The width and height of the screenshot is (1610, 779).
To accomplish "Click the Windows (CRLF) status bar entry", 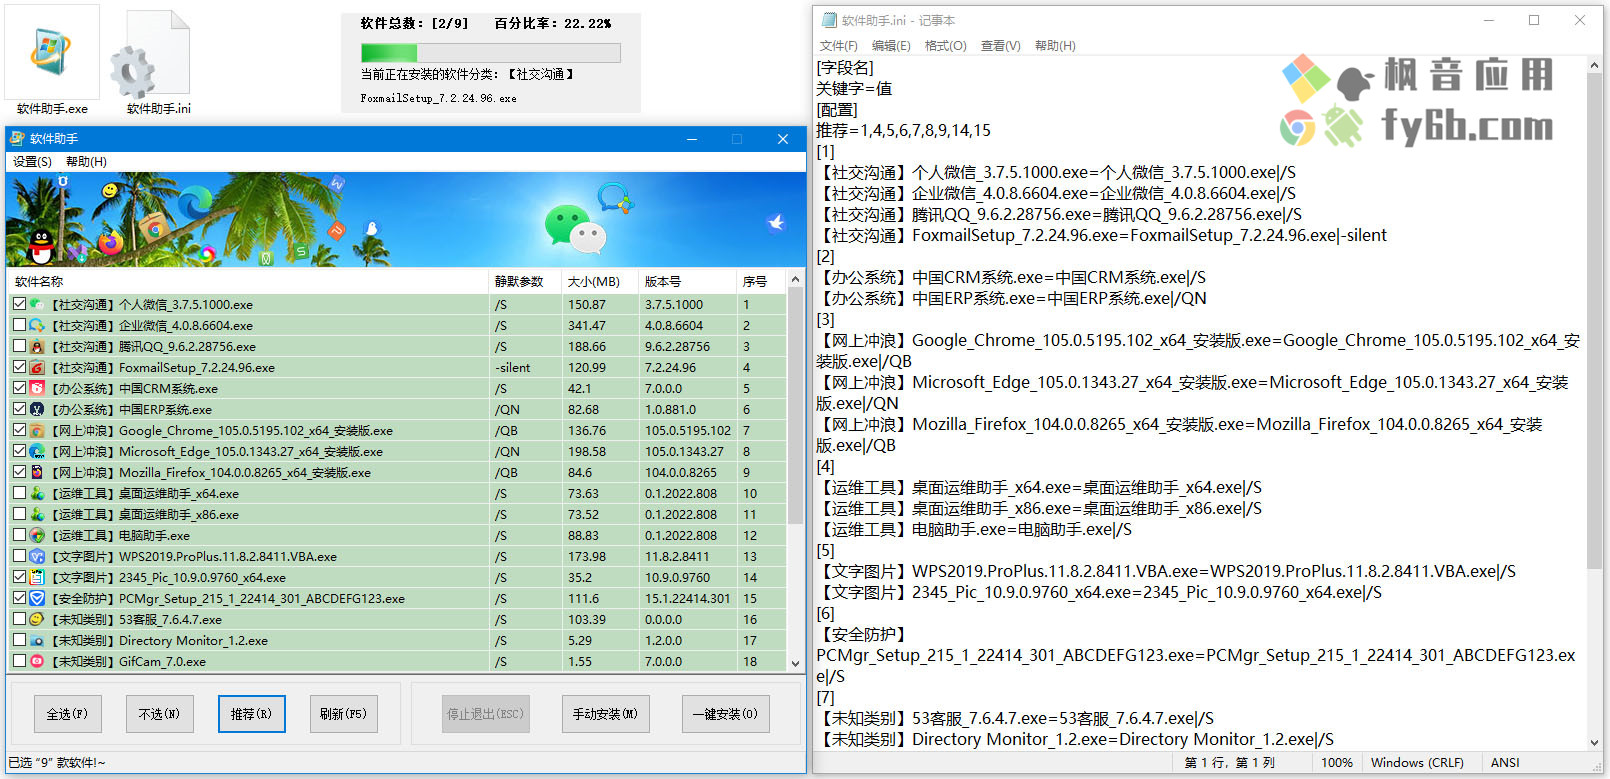I will pyautogui.click(x=1417, y=762).
